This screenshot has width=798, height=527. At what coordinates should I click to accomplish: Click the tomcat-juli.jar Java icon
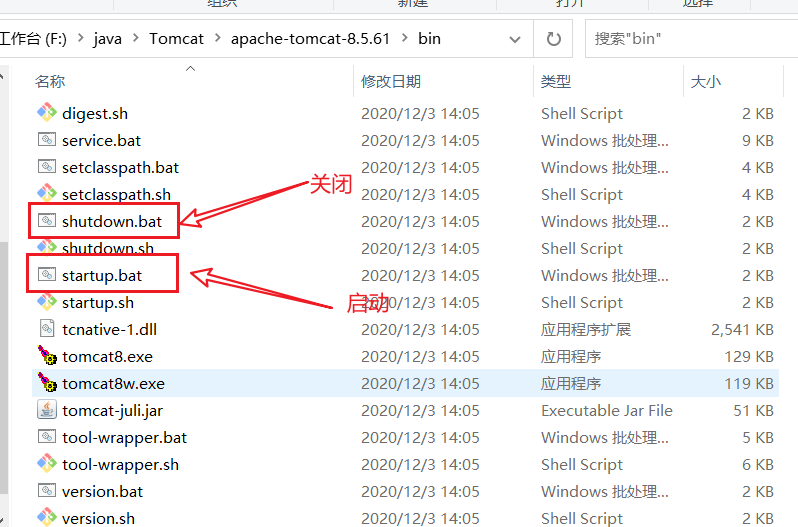tap(47, 410)
